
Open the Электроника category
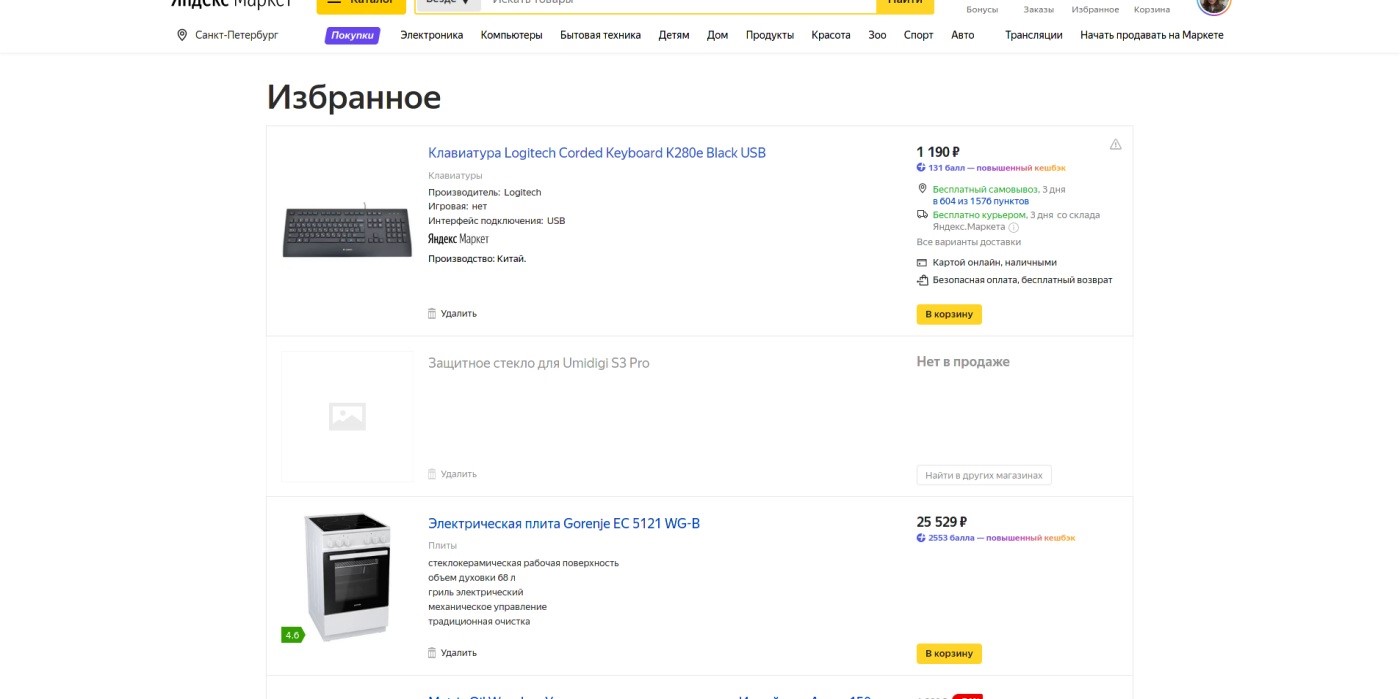(432, 35)
